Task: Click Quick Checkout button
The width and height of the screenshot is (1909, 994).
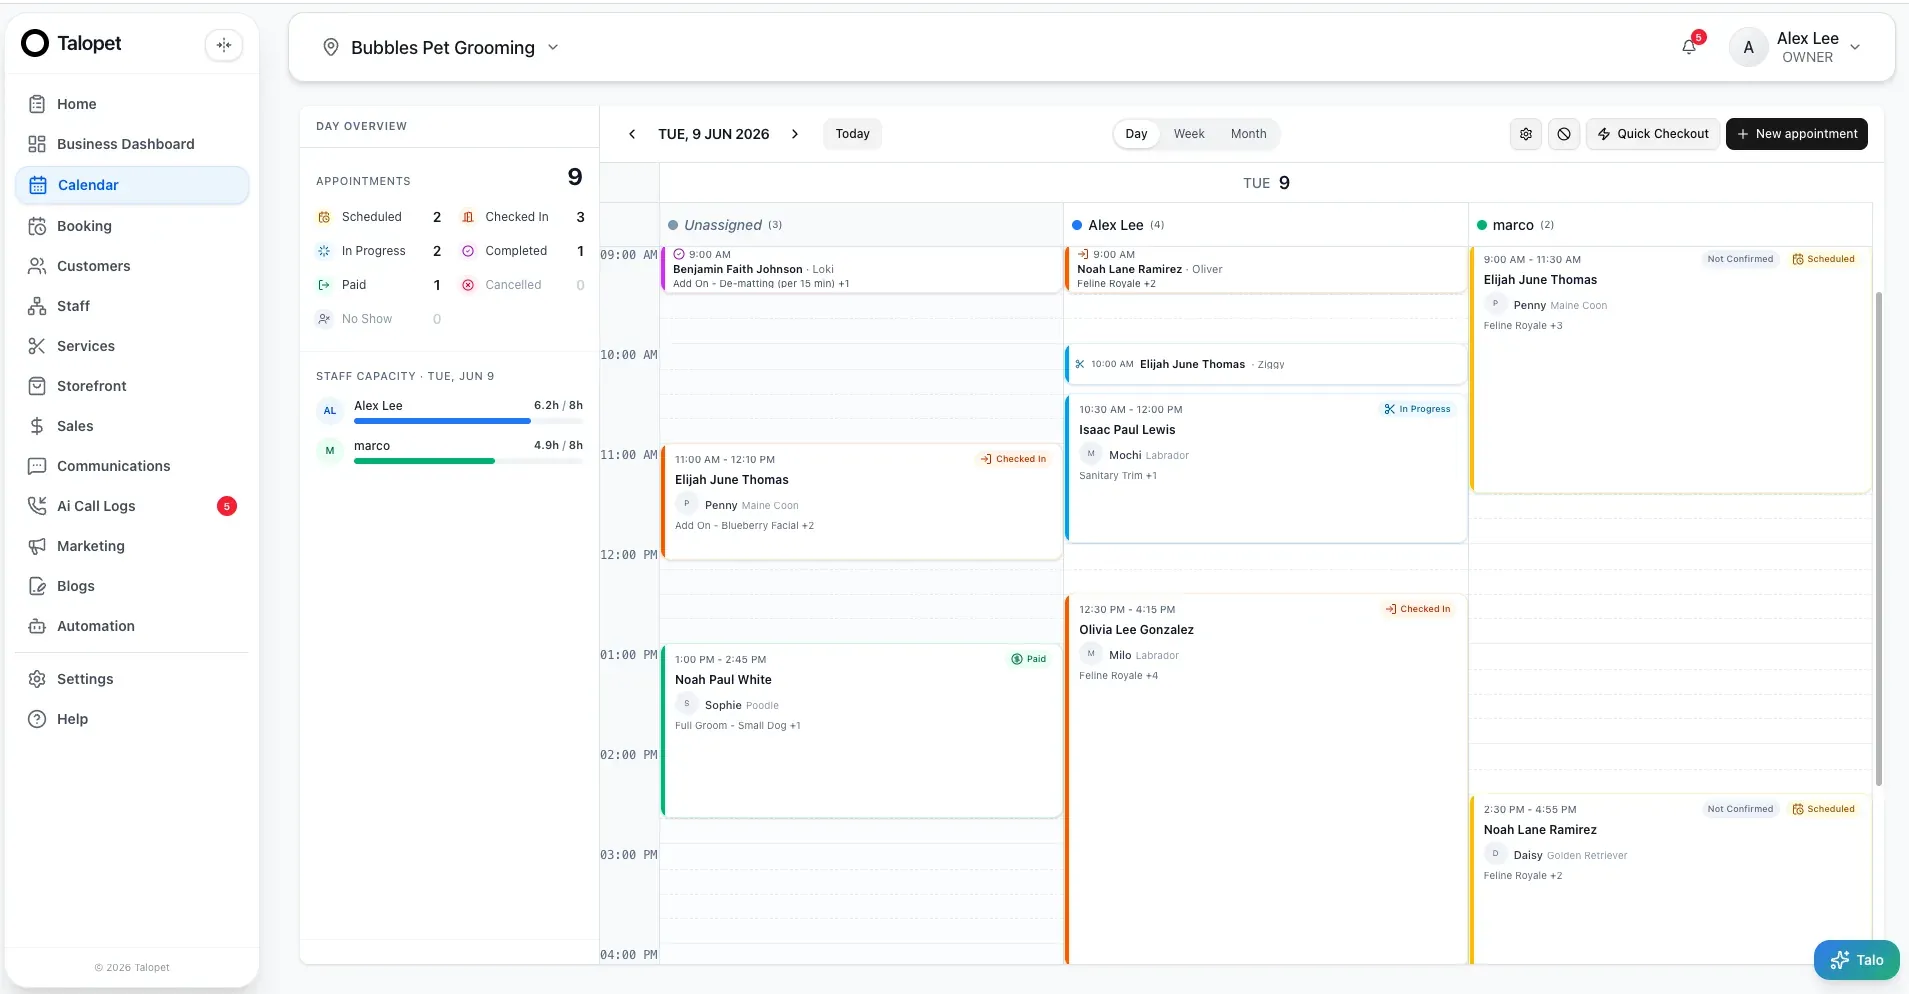Action: (x=1652, y=134)
